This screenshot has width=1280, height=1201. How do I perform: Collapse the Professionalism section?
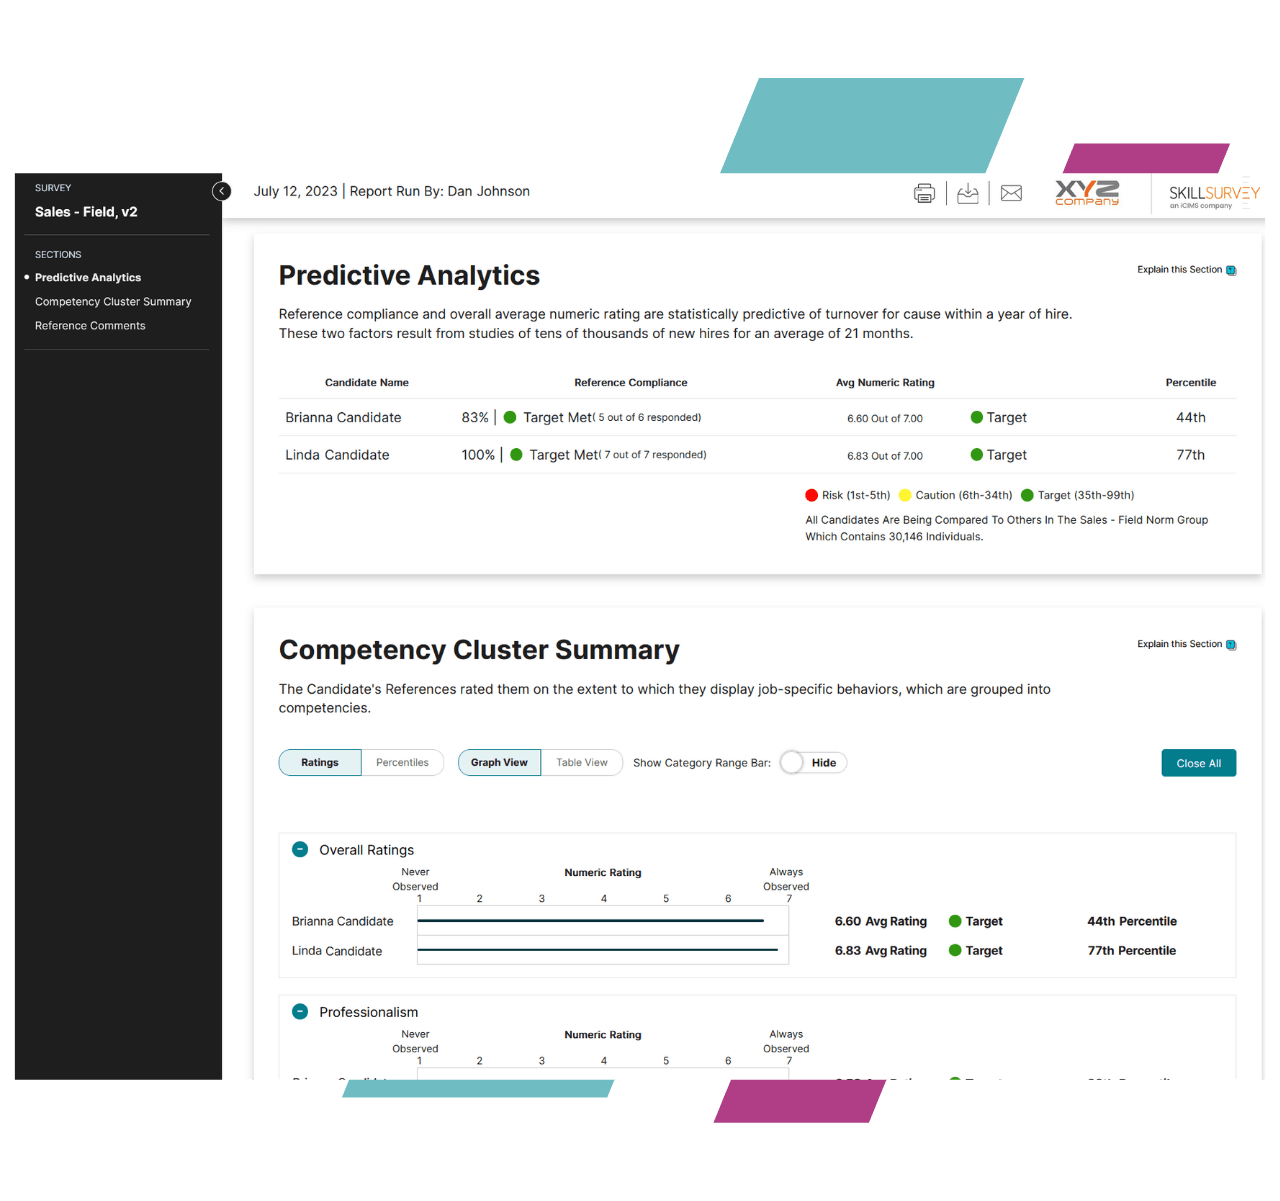coord(300,1011)
